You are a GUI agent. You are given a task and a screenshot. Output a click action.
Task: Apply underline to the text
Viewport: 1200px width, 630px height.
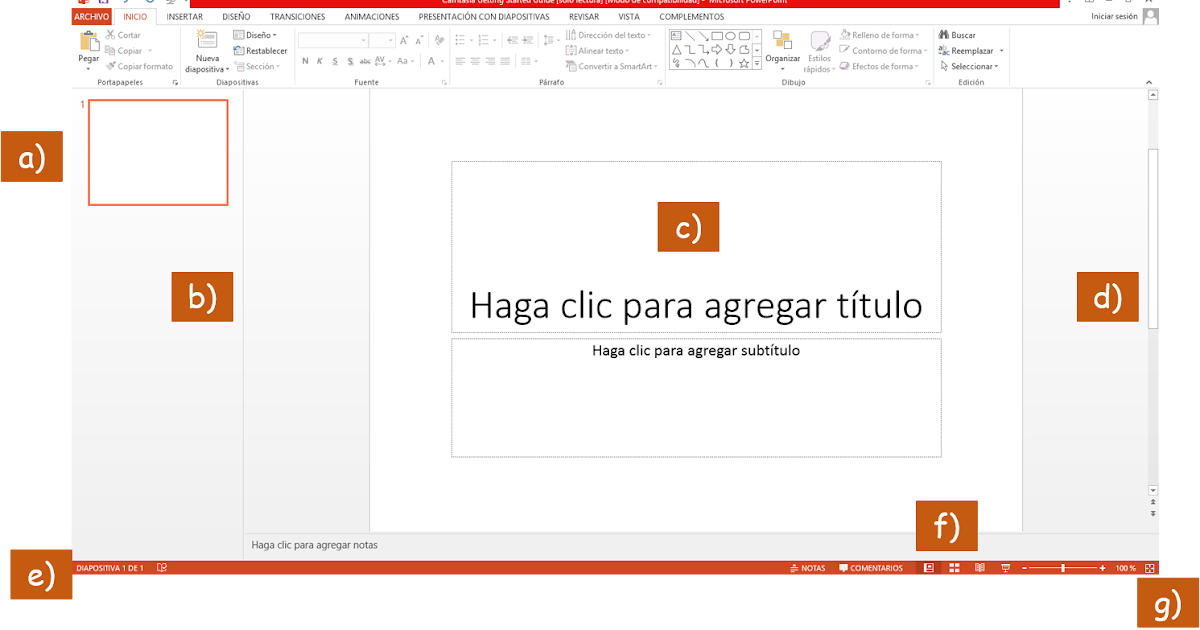click(335, 60)
